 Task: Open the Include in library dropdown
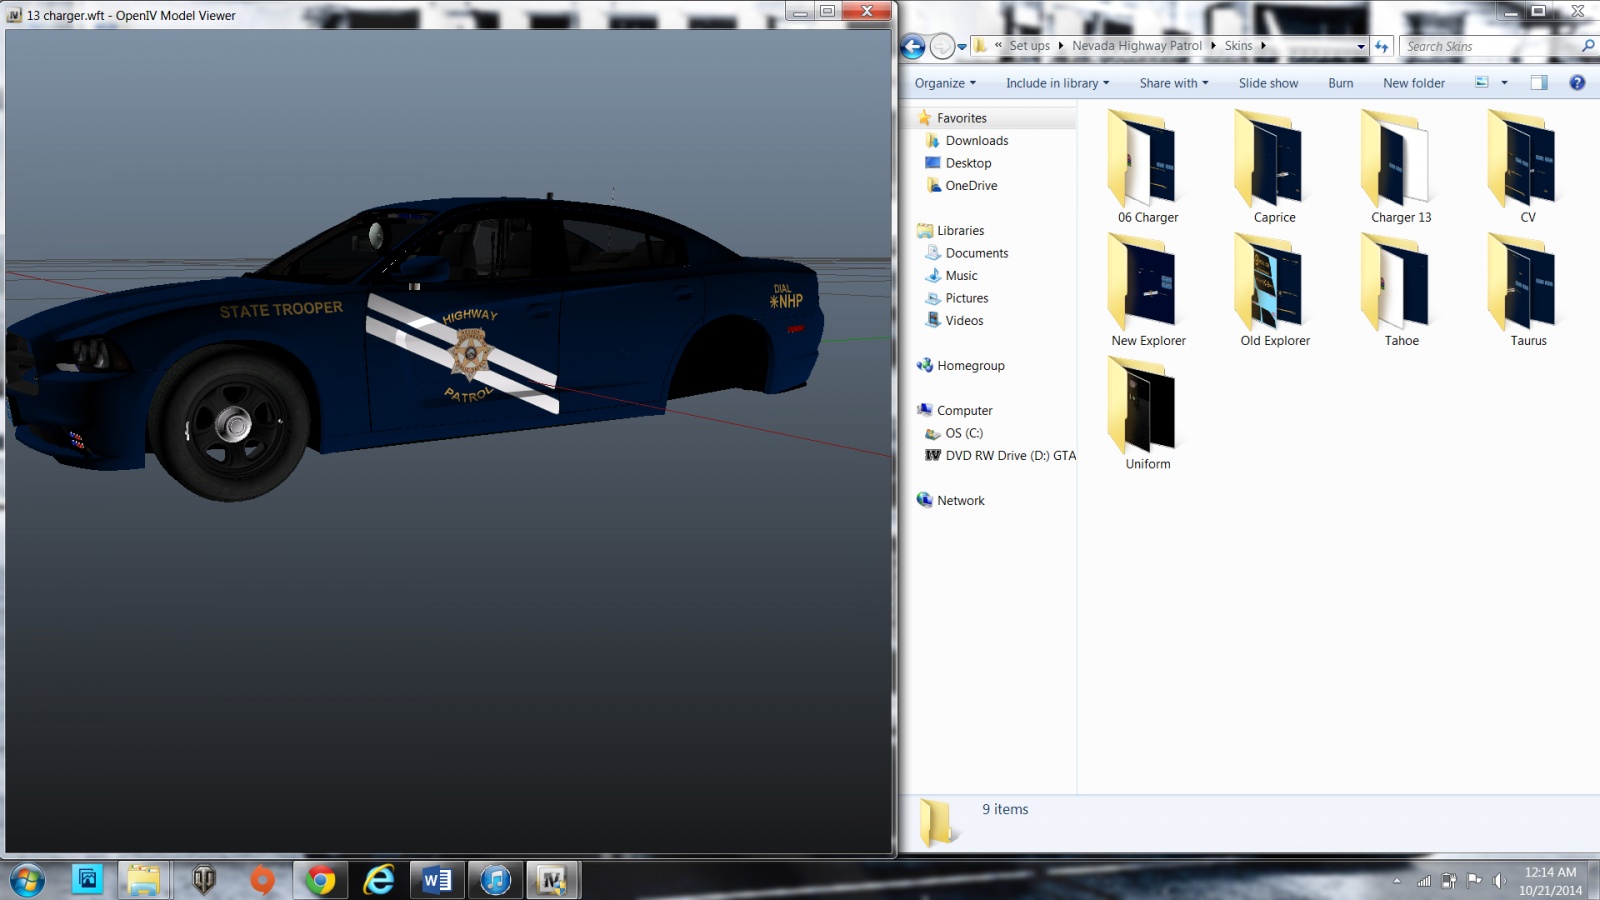click(1057, 83)
